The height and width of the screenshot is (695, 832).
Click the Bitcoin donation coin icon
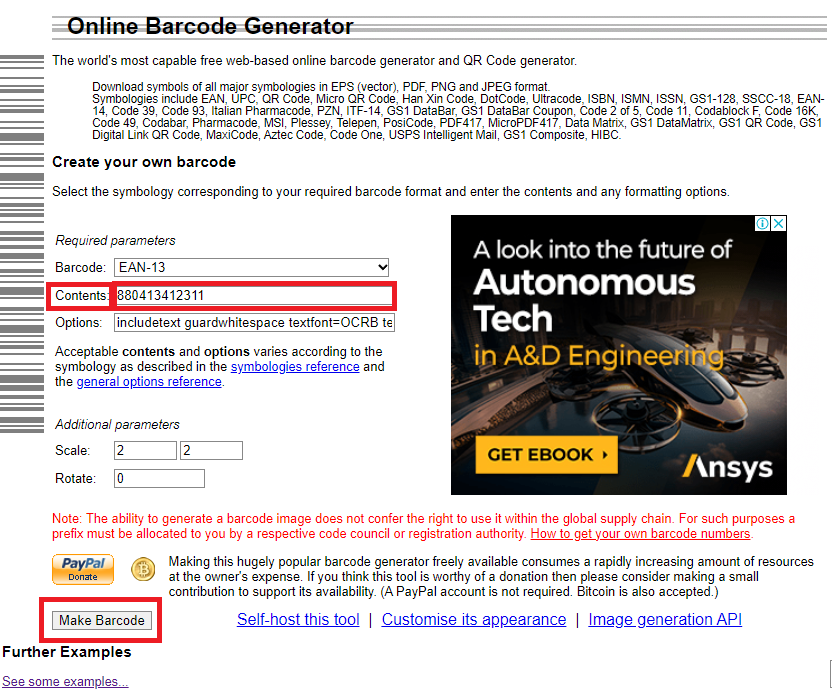pos(143,570)
